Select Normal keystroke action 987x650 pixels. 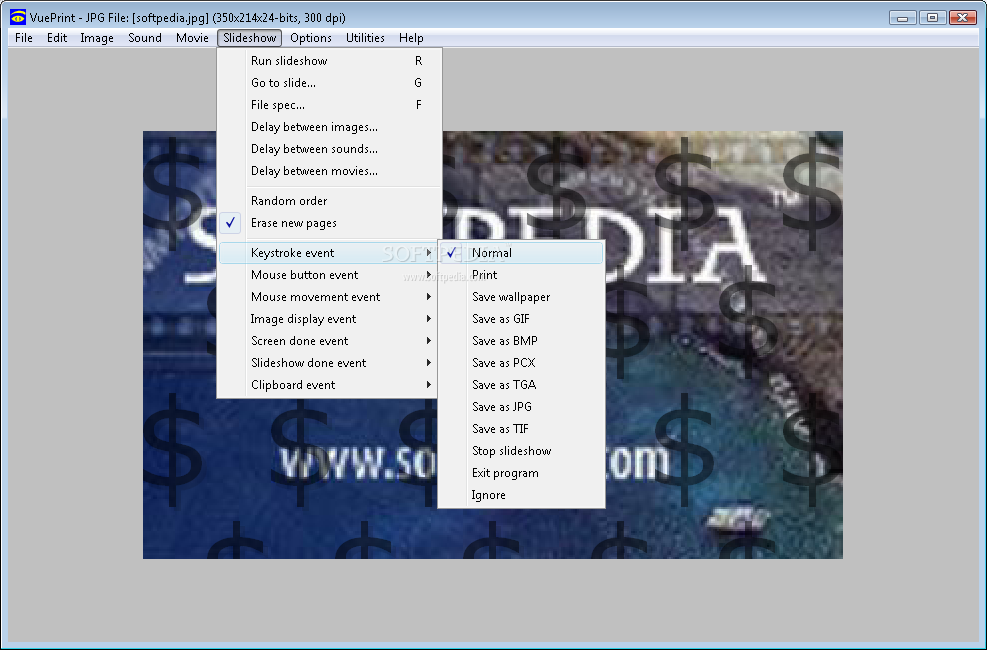521,253
